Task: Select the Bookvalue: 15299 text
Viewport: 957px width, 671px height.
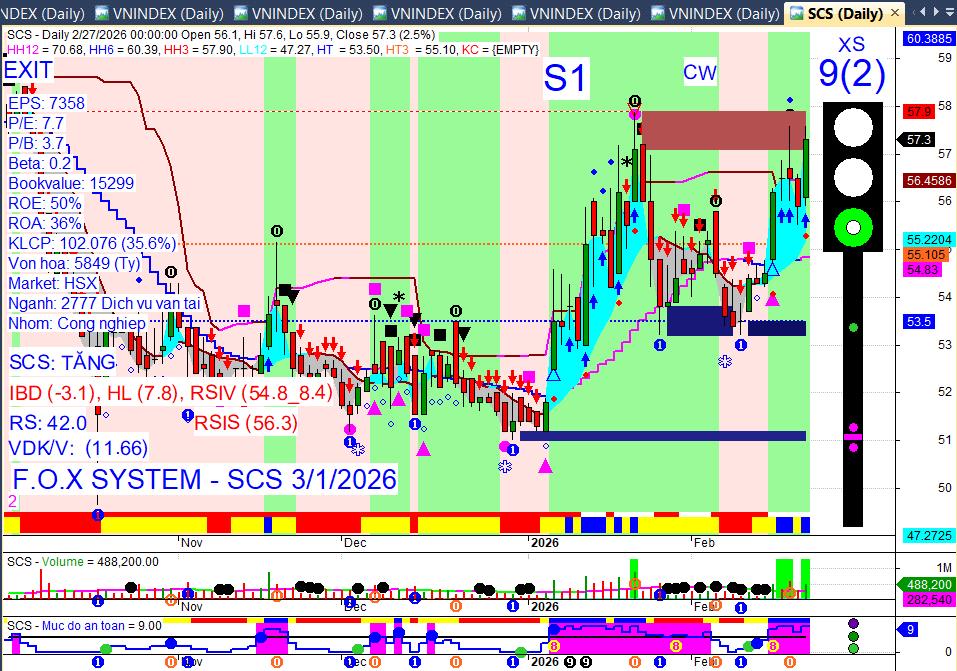Action: click(x=71, y=183)
